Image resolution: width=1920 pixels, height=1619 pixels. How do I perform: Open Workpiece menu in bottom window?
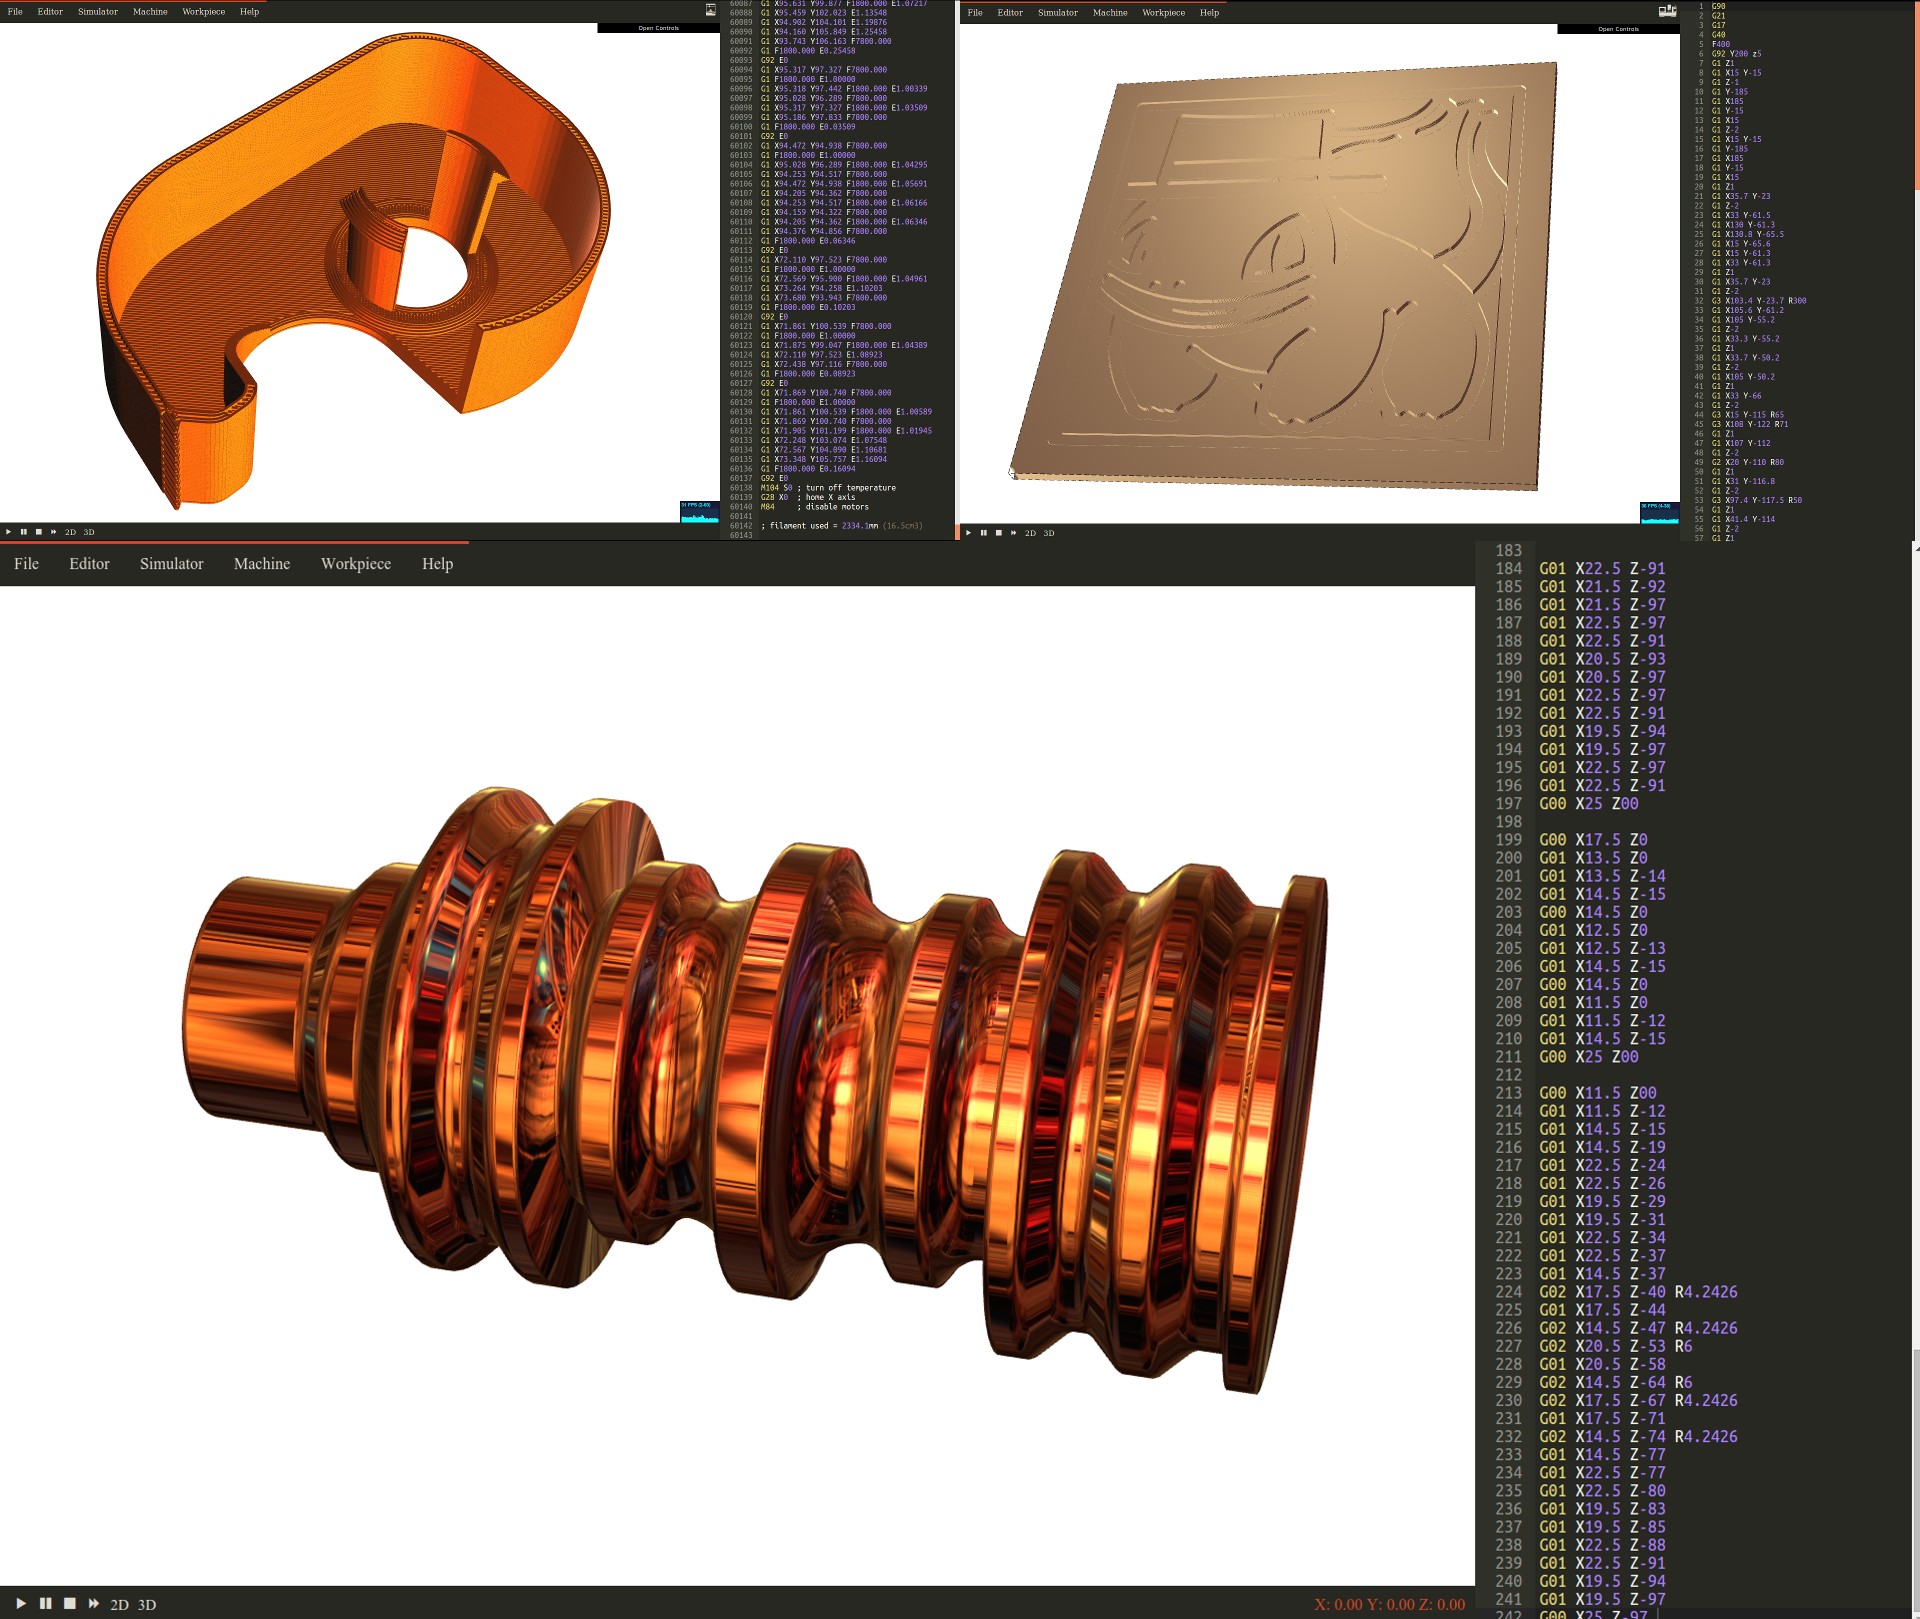click(355, 564)
